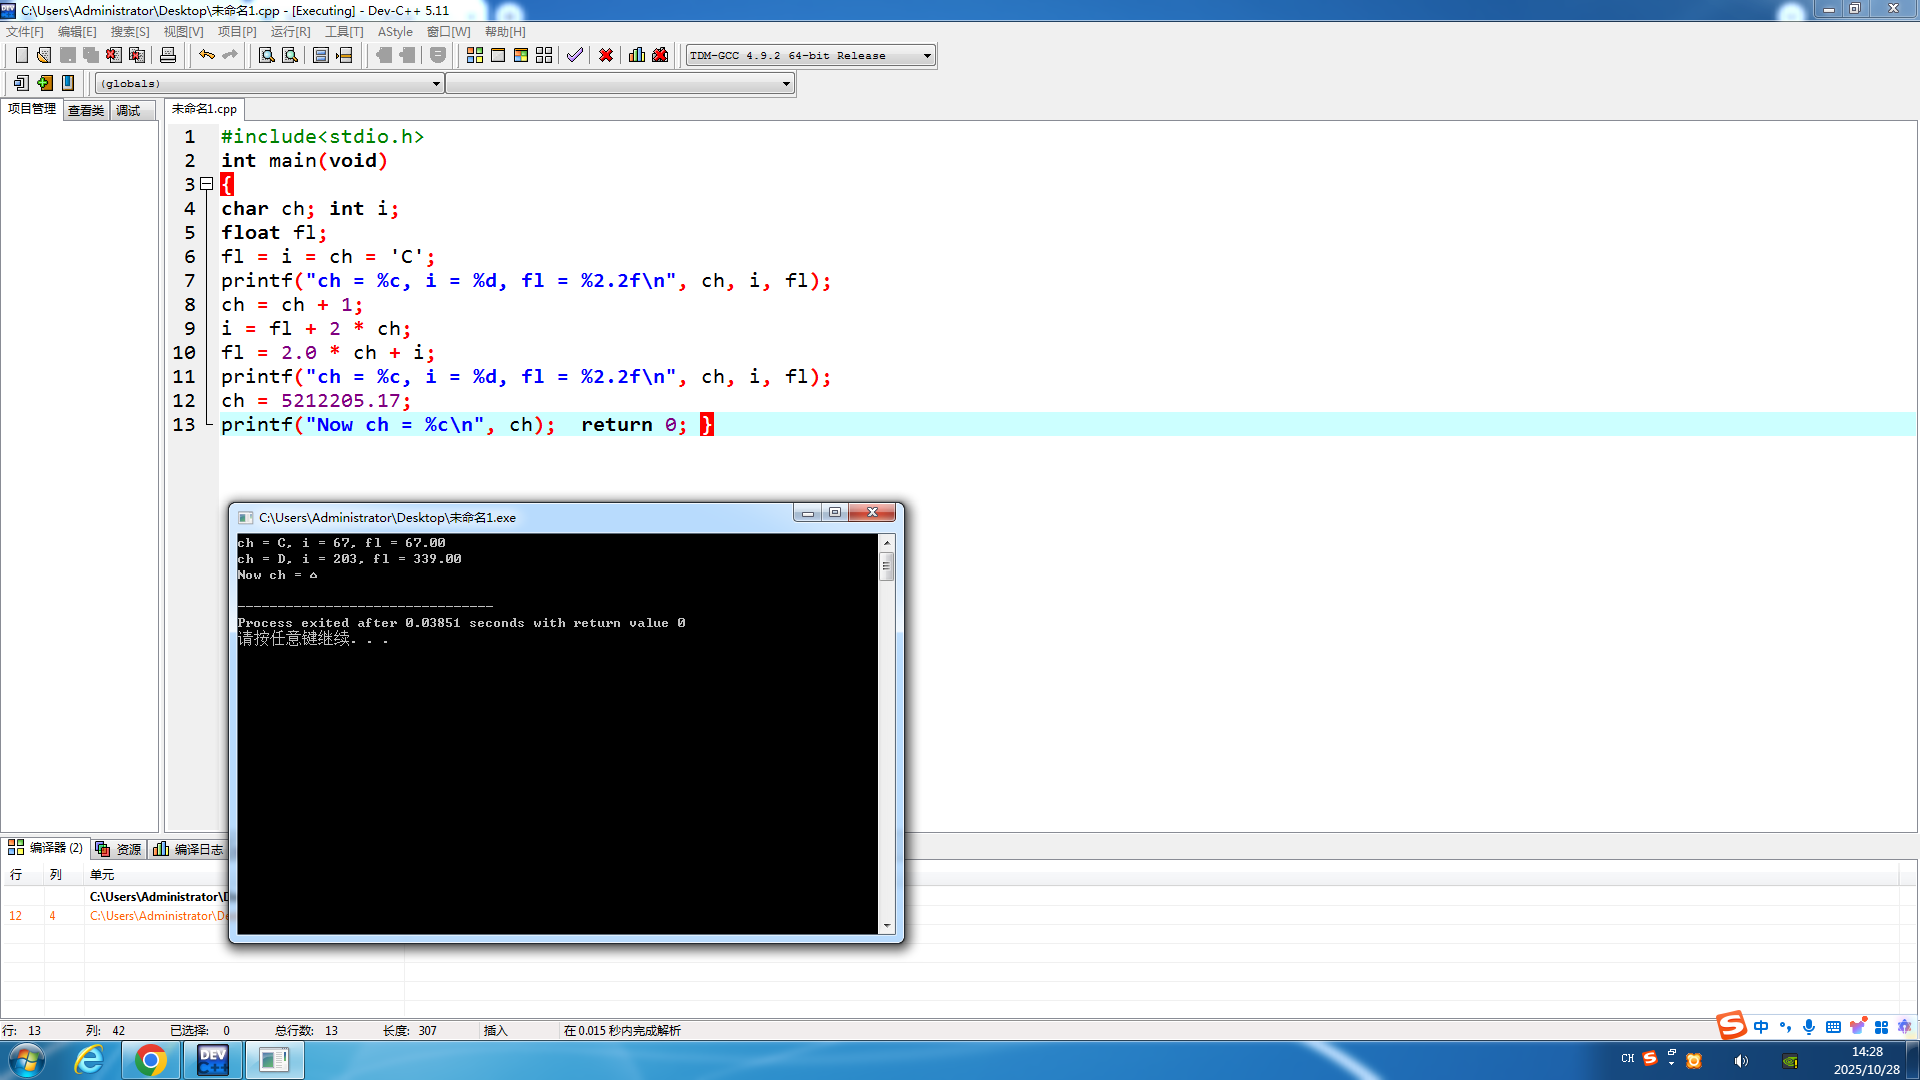
Task: Click the Compile toolbar icon
Action: point(475,55)
